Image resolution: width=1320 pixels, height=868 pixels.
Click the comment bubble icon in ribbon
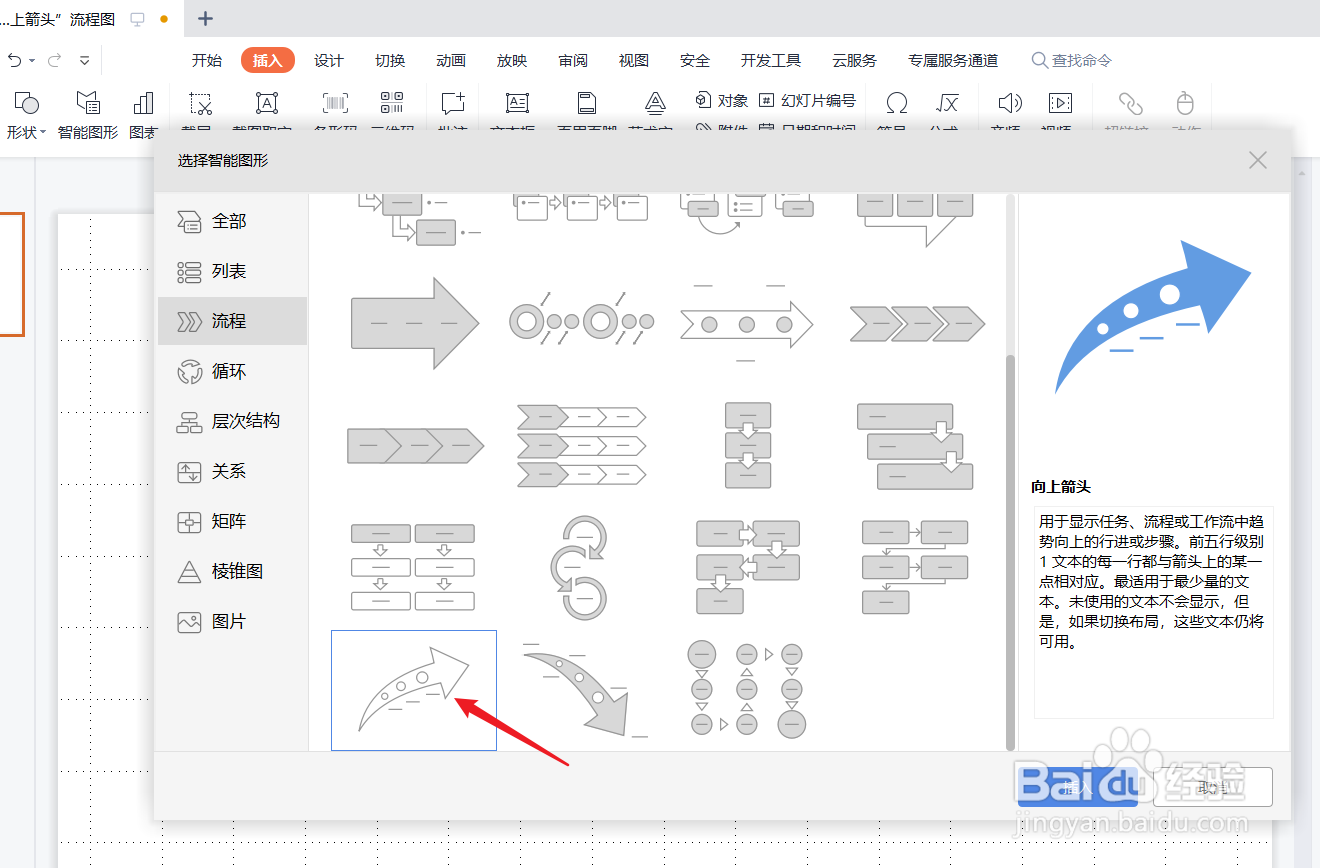click(x=453, y=102)
